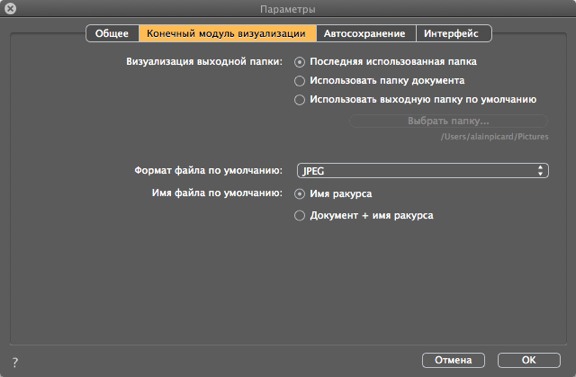
Task: Click the Визуализация выходной папки label
Action: tap(205, 61)
